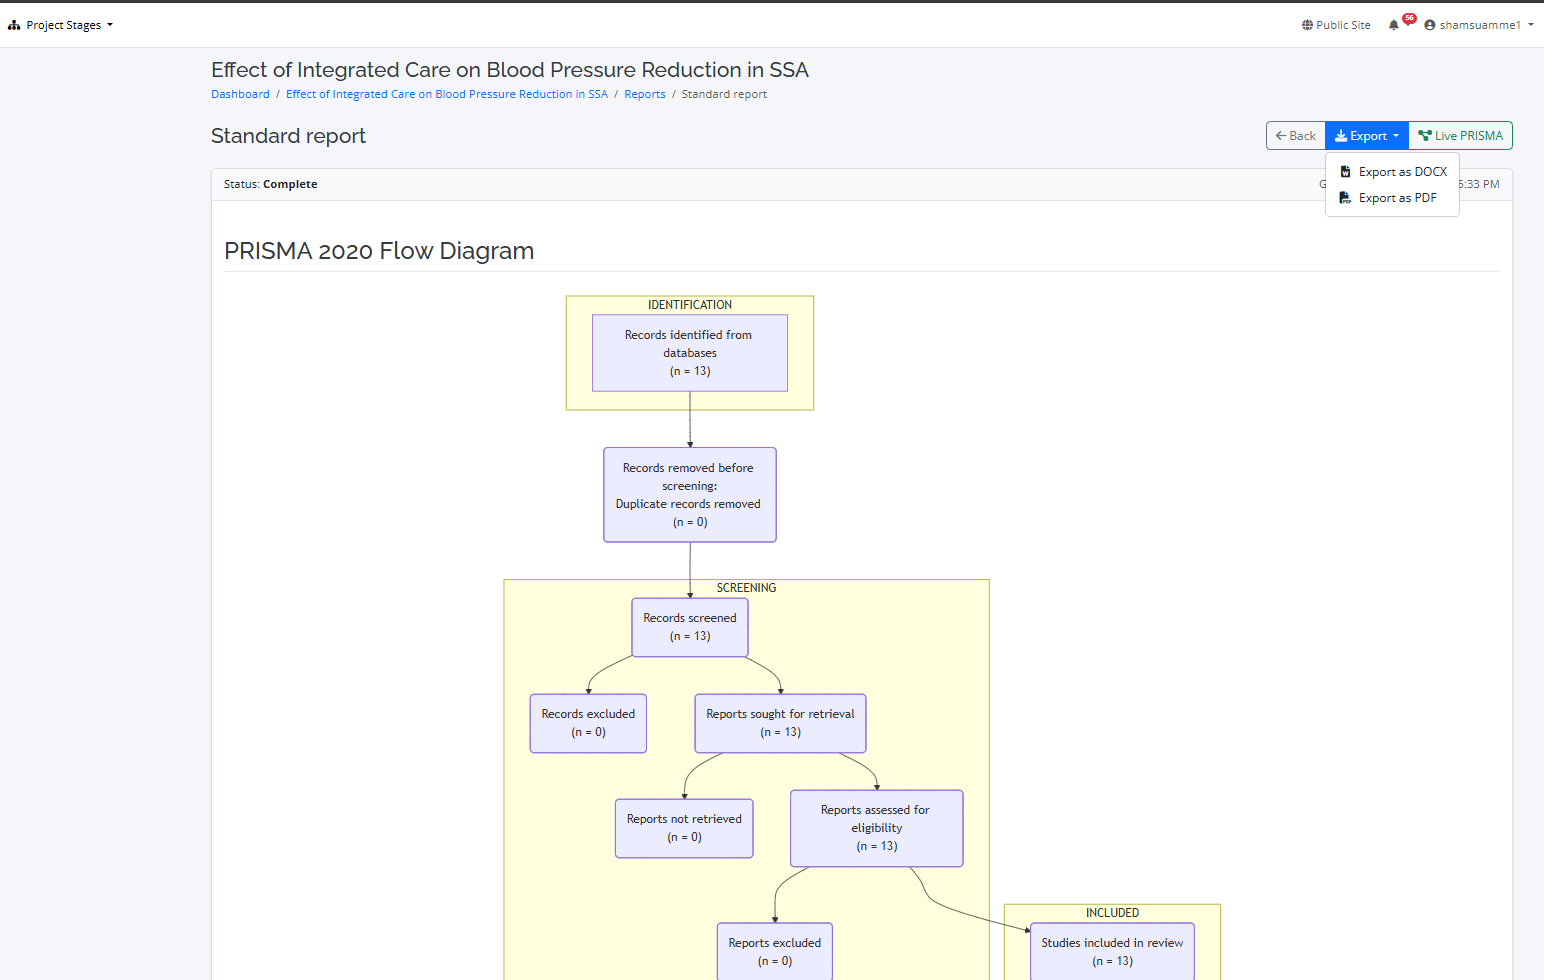Open the Reports breadcrumb link
Screen dimensions: 1544x980
point(645,94)
